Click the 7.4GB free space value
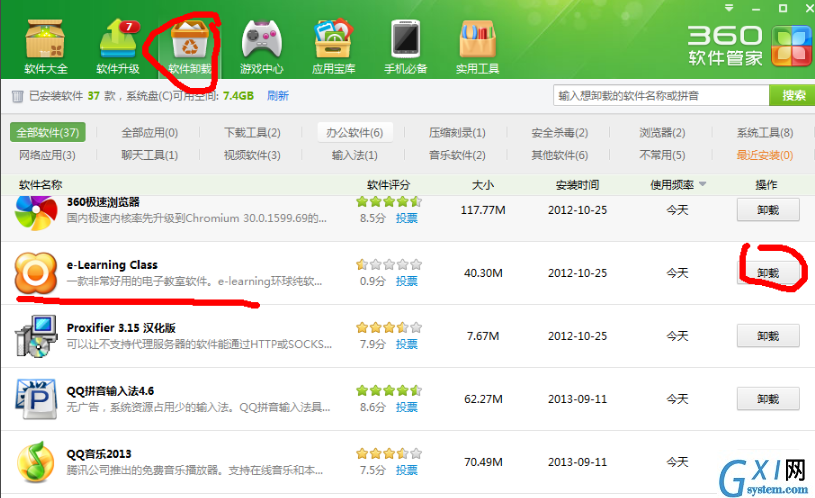The height and width of the screenshot is (498, 815). (238, 96)
